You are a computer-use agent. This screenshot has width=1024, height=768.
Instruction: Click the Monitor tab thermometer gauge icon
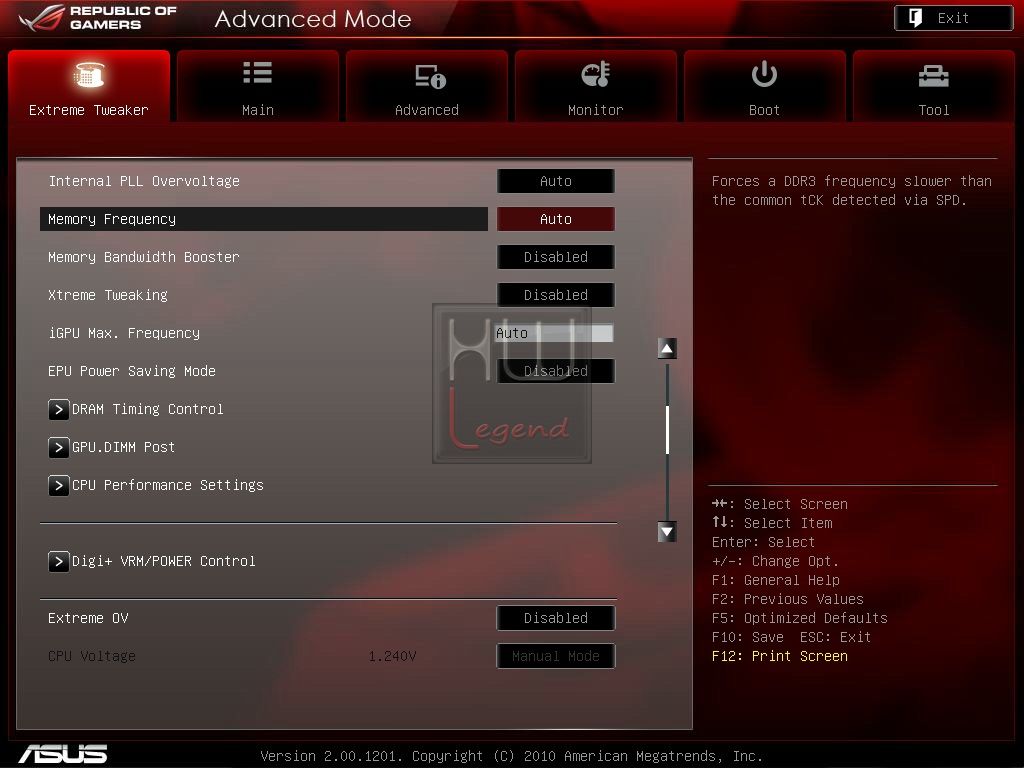(x=596, y=74)
